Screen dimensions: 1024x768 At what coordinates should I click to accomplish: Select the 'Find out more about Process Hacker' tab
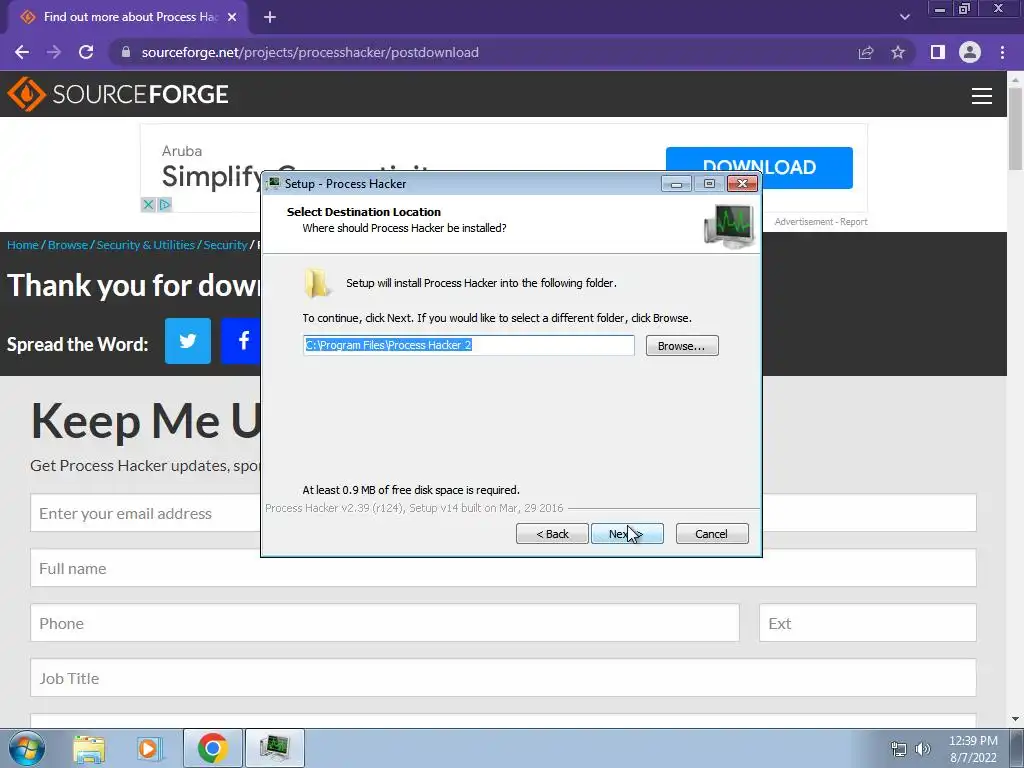click(127, 17)
